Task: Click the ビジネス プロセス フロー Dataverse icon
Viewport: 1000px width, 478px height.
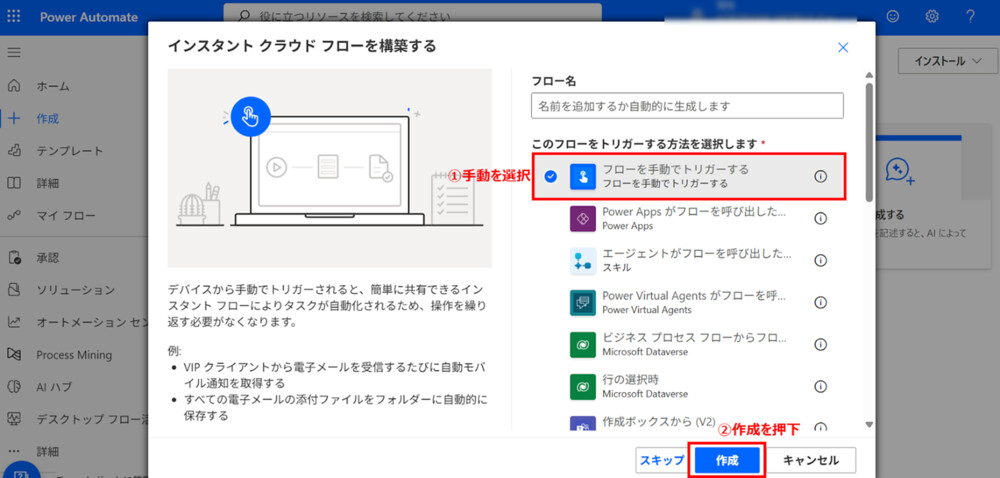Action: (x=583, y=344)
